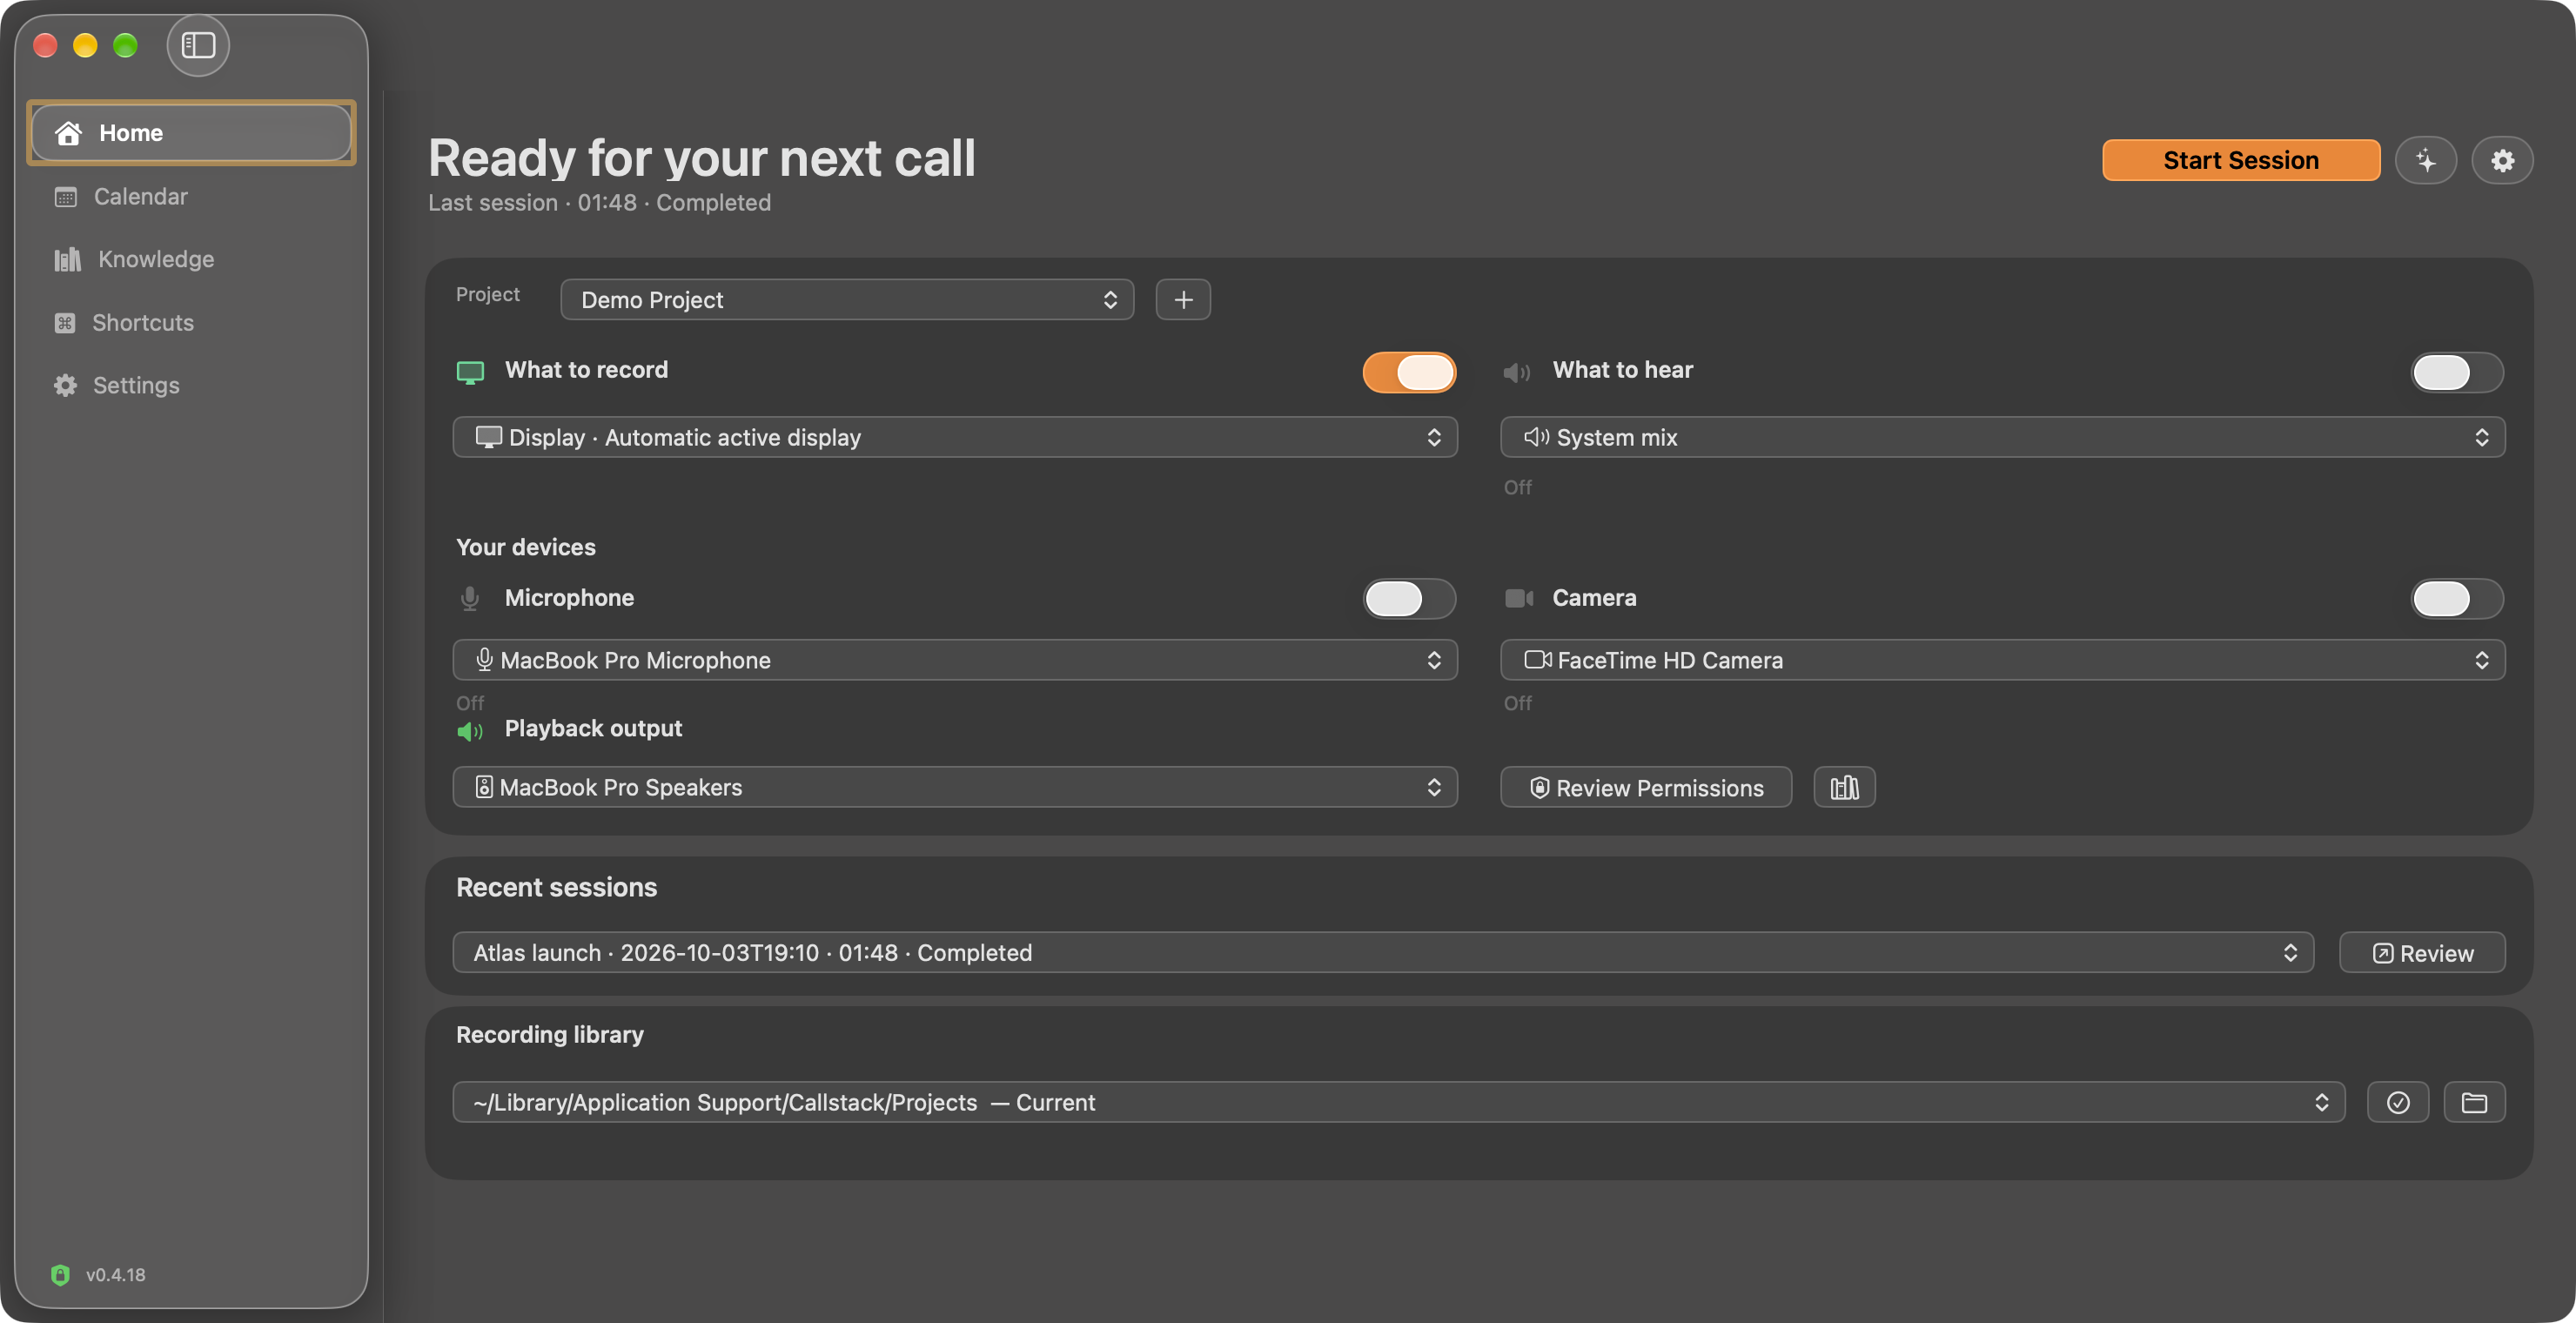Click the Recent sessions heading
Screen dimensions: 2576x1323
click(556, 888)
